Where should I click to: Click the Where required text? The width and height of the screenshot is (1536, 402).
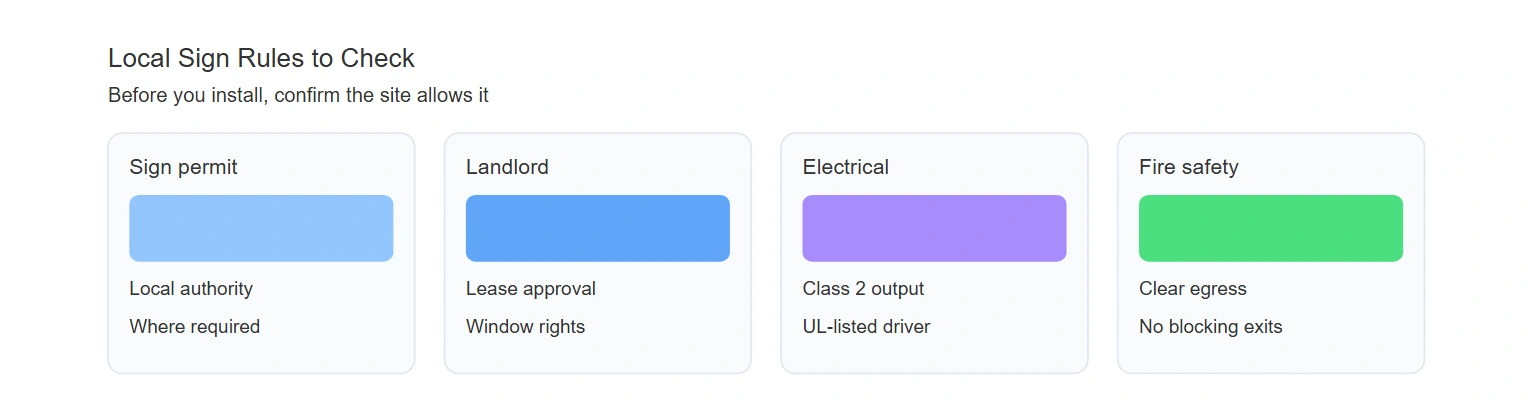point(195,327)
